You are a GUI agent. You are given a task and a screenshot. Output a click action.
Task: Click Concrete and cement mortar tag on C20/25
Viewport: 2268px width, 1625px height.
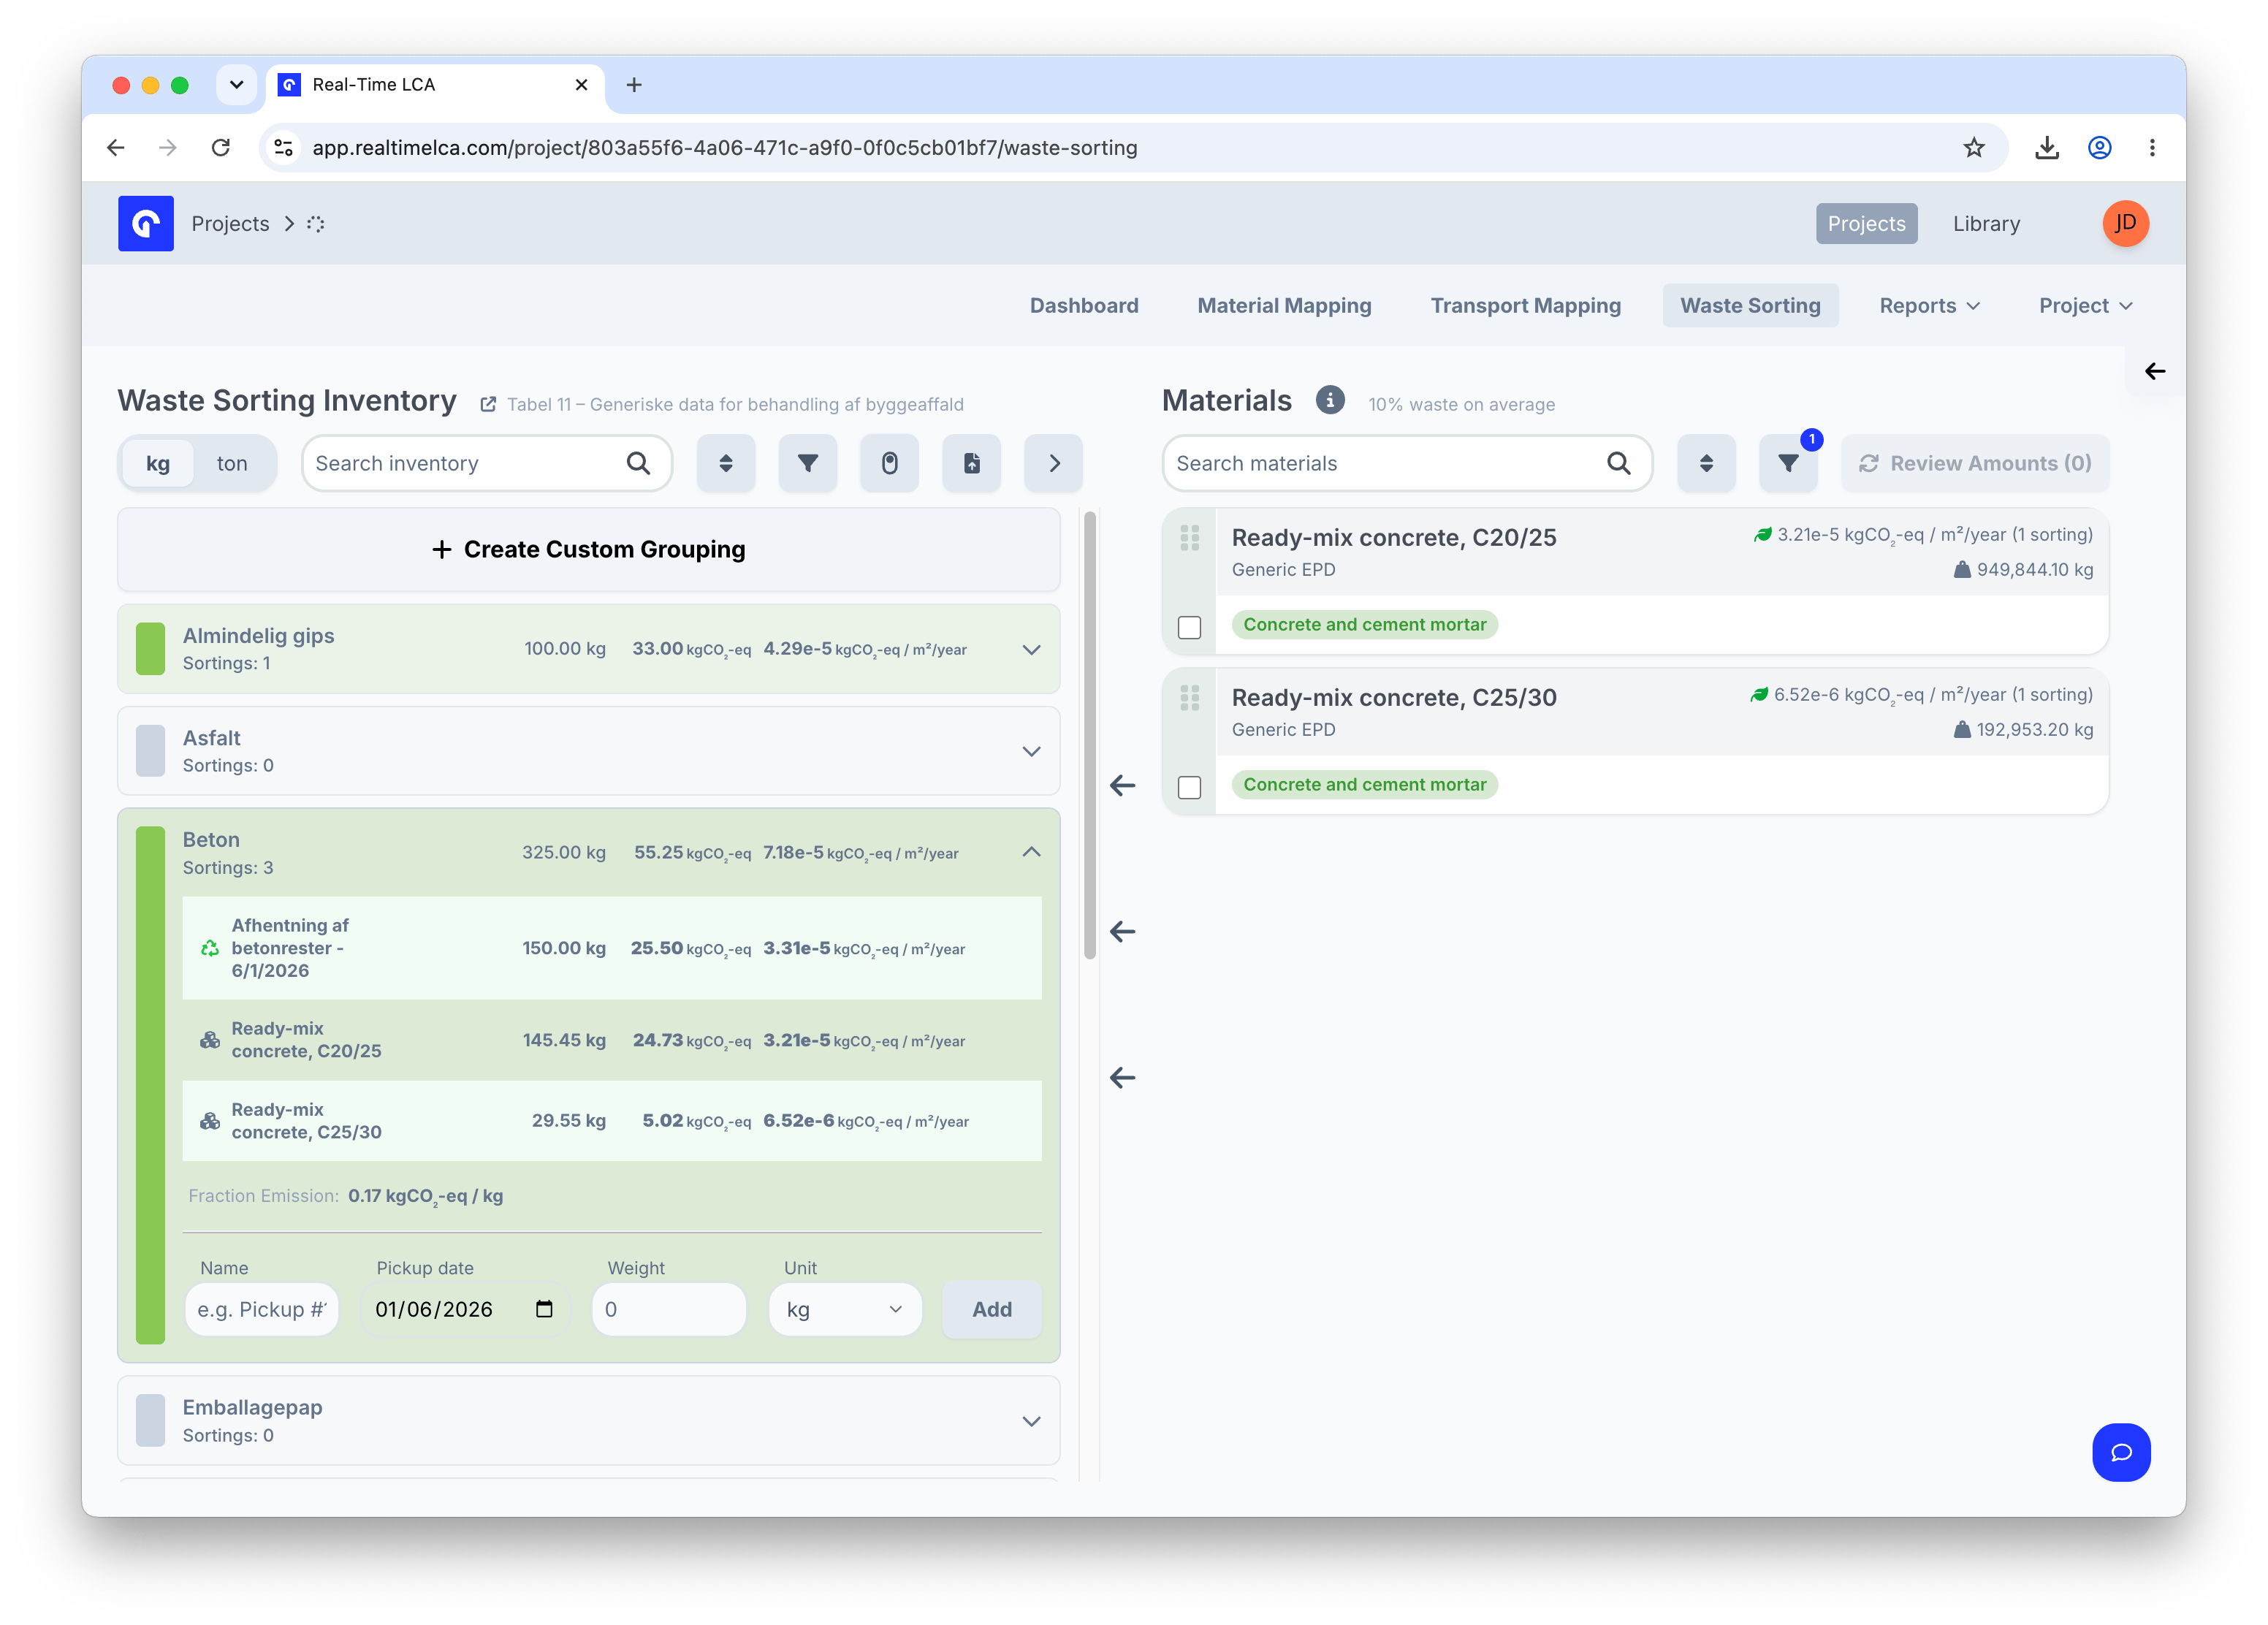(1364, 625)
